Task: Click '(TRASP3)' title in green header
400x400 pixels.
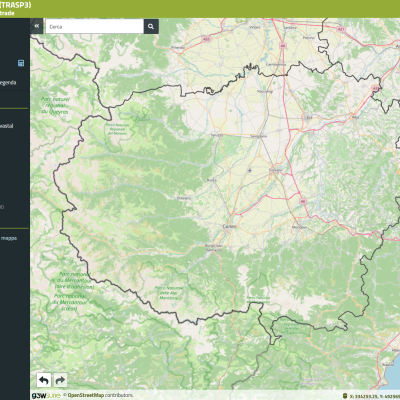Action: tap(16, 5)
